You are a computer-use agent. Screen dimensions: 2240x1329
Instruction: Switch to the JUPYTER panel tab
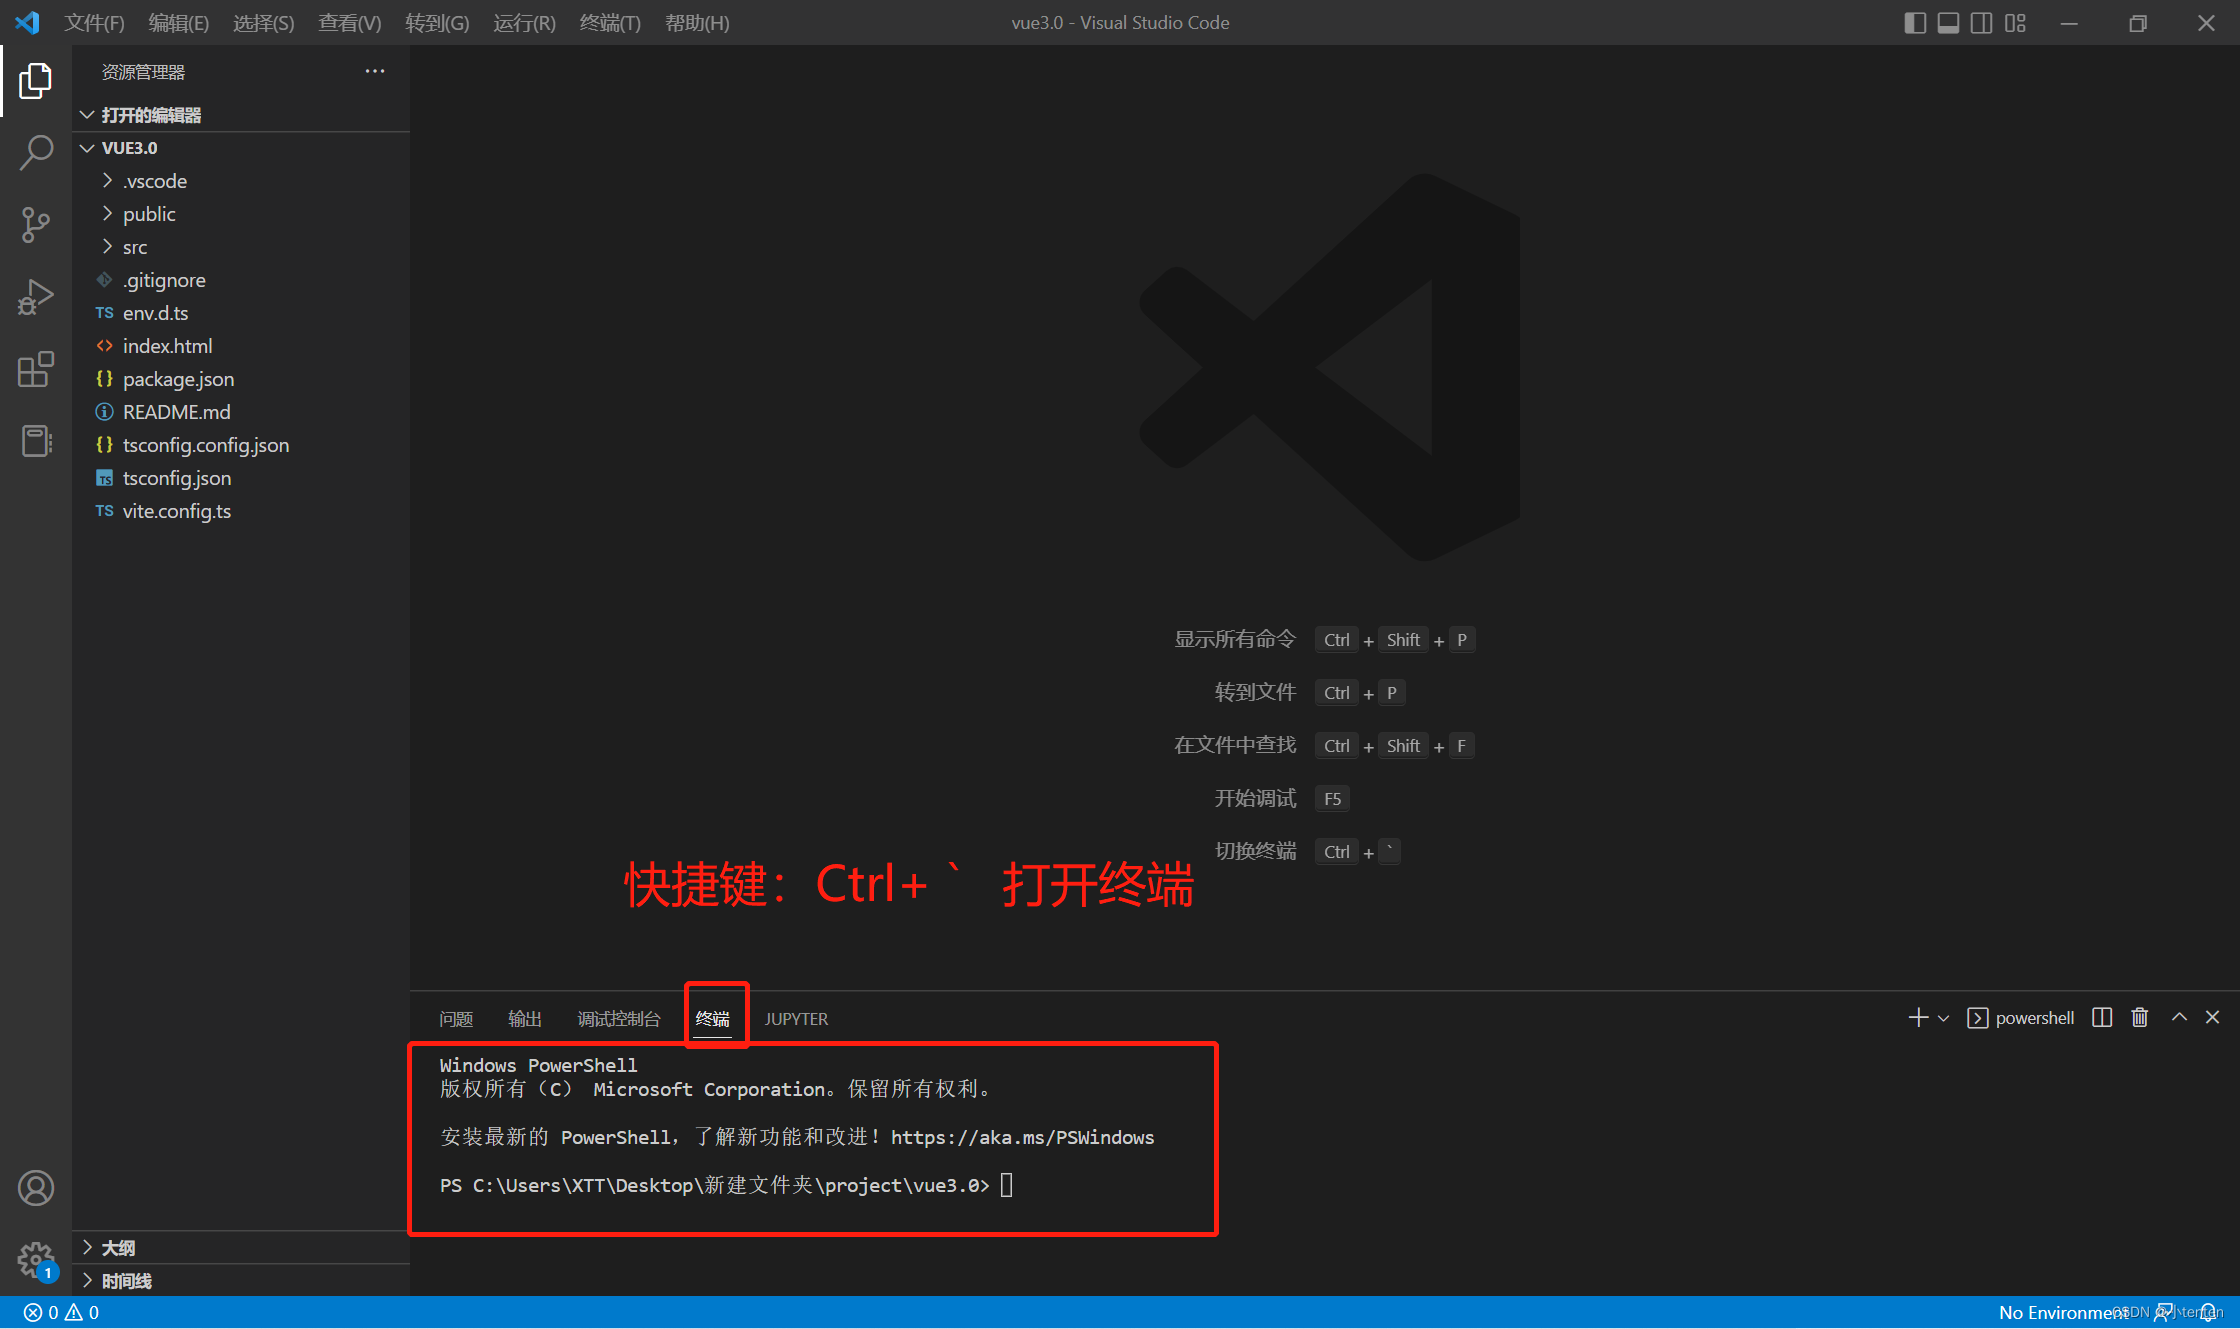(796, 1019)
